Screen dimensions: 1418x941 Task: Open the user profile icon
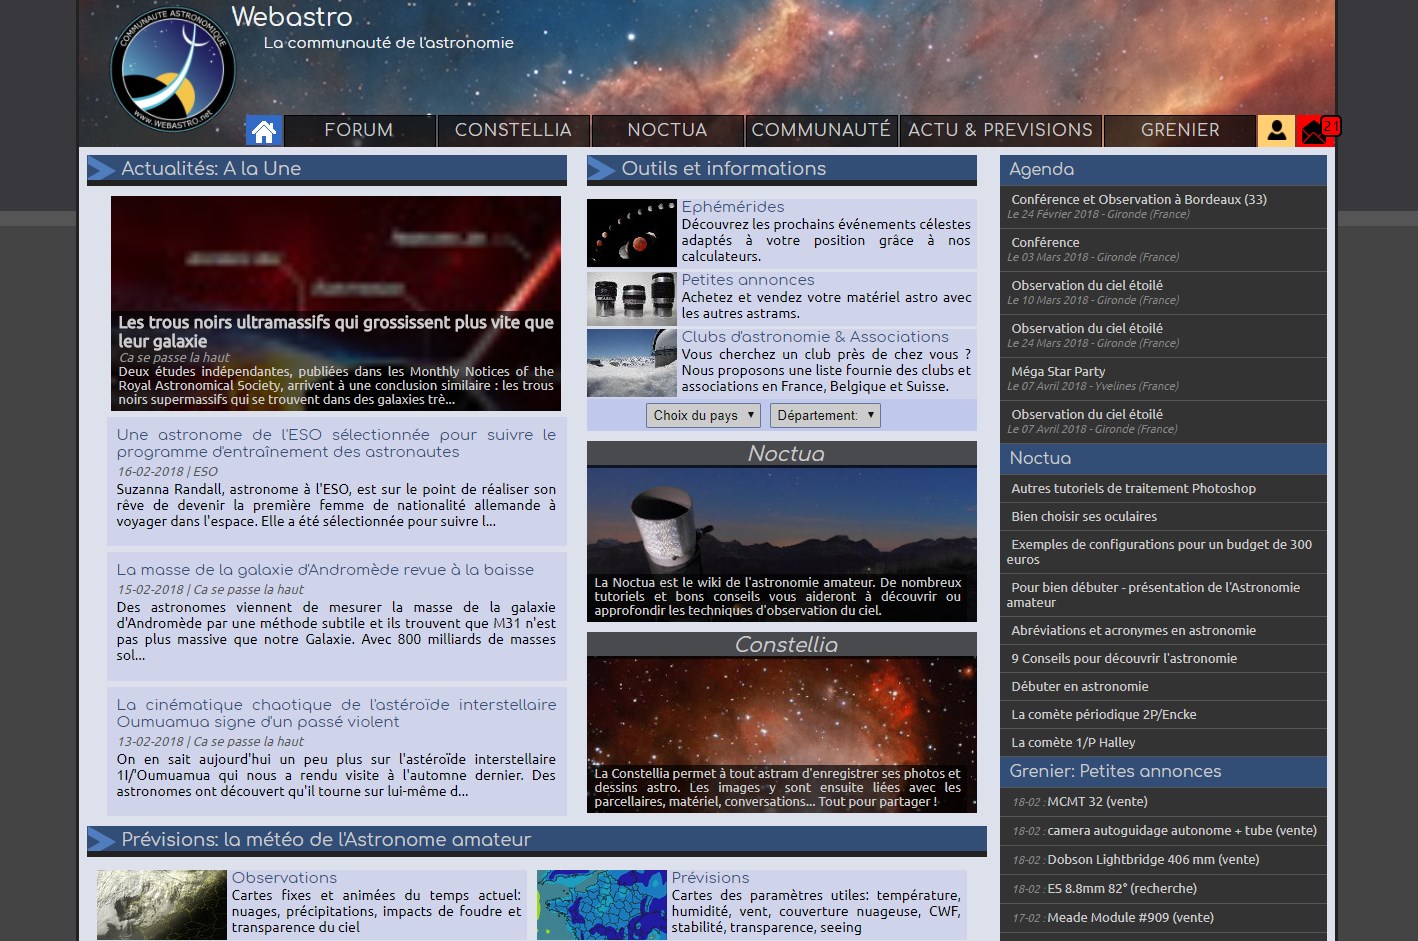1276,131
